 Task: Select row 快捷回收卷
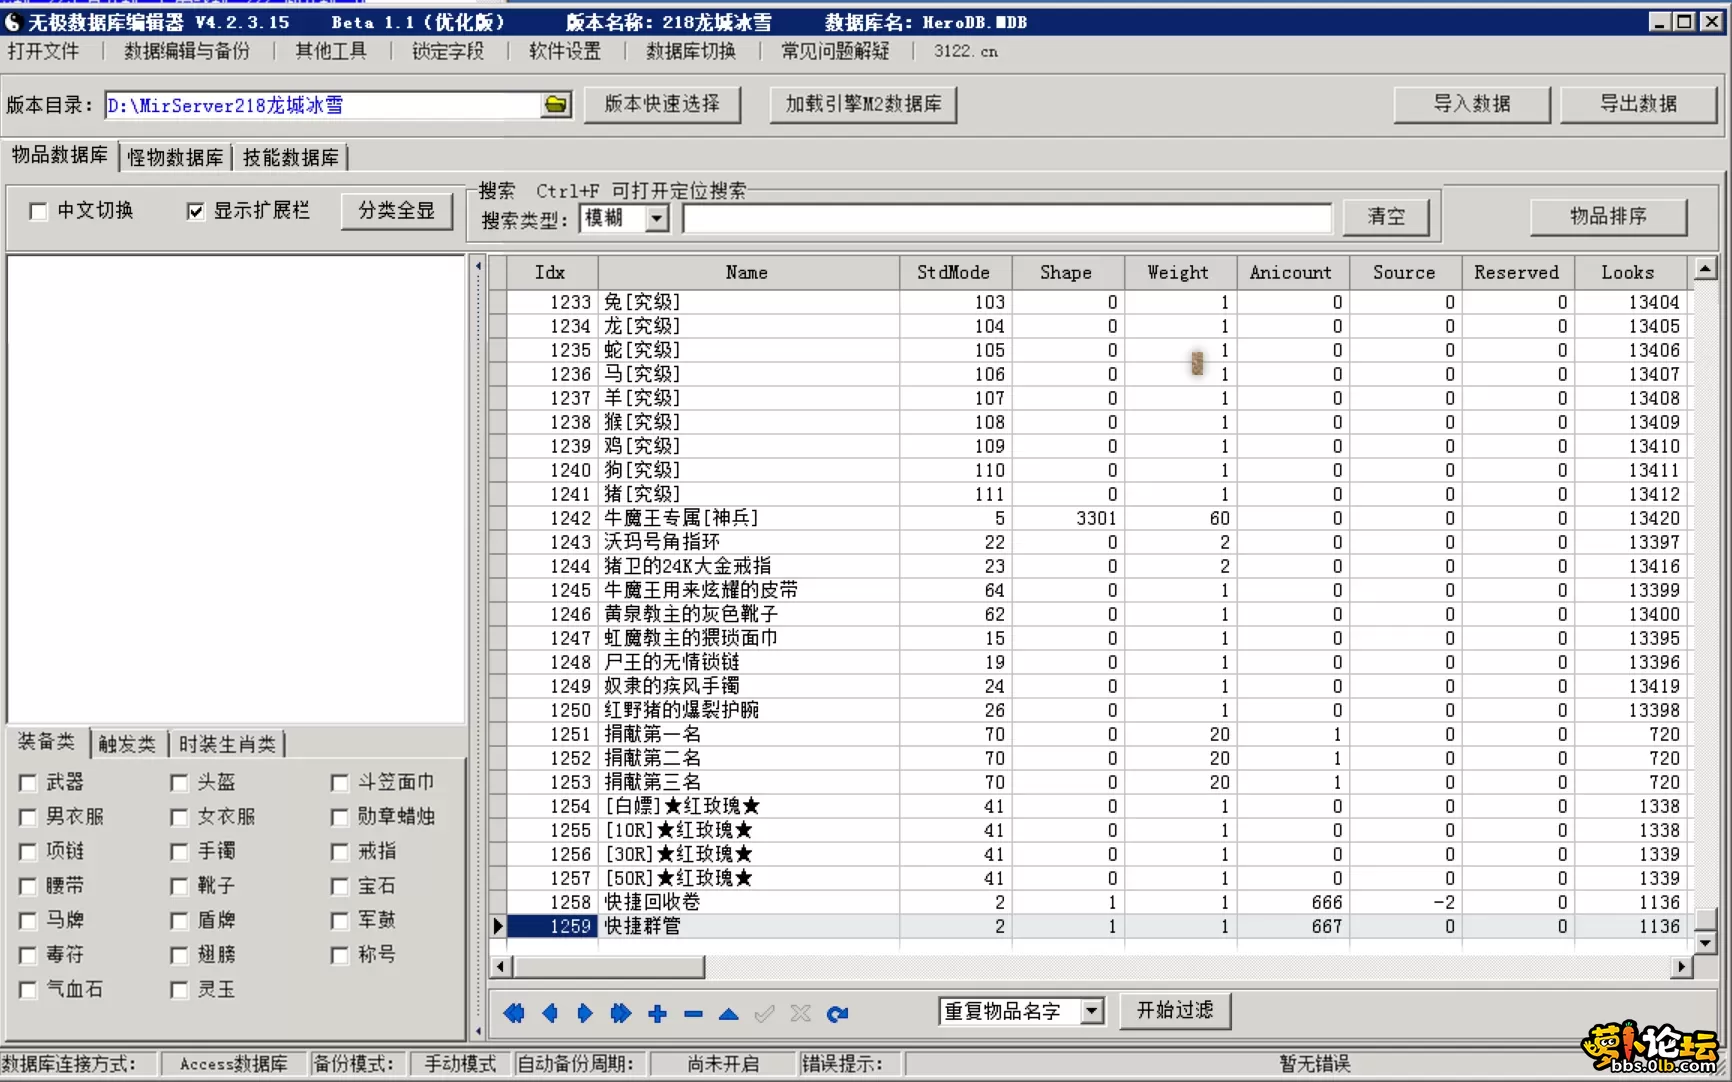[1096, 902]
